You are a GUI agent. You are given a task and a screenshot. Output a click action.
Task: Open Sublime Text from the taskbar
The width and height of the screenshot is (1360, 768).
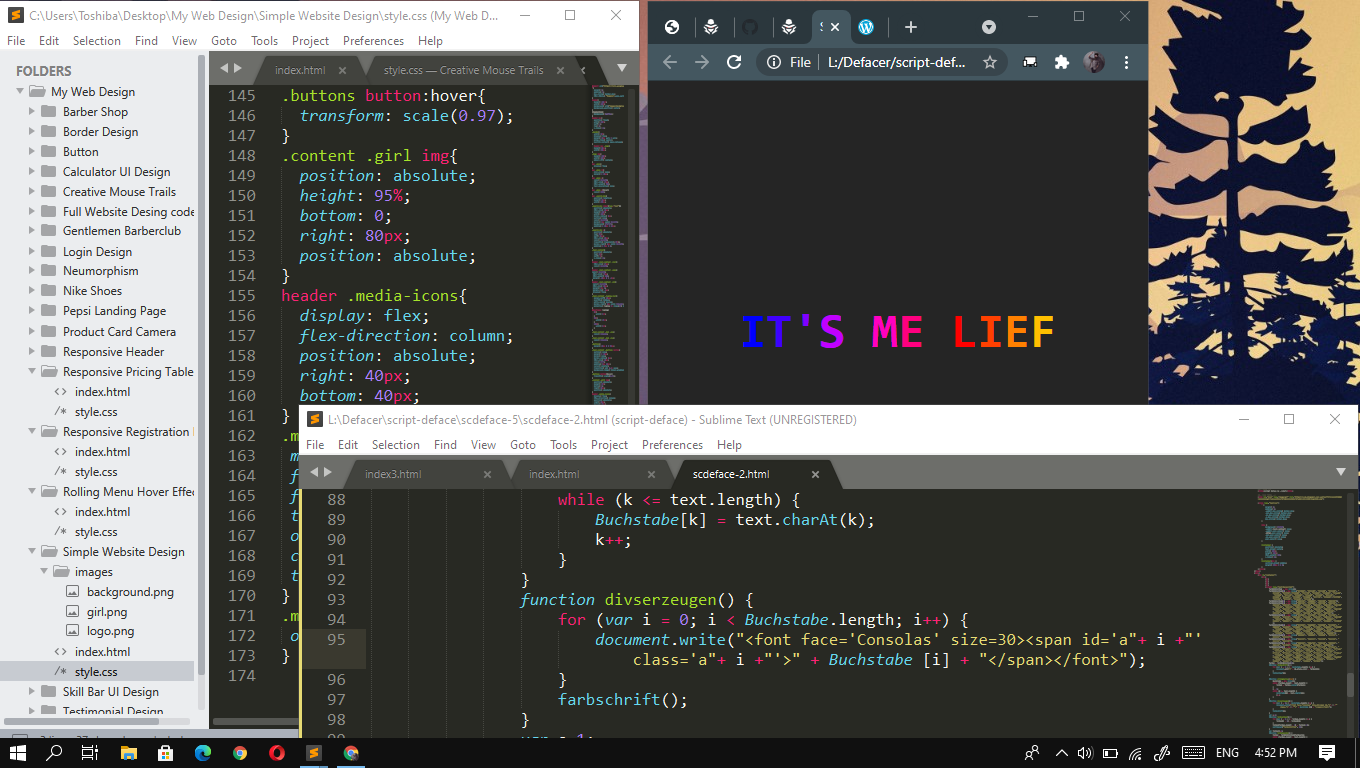click(314, 752)
